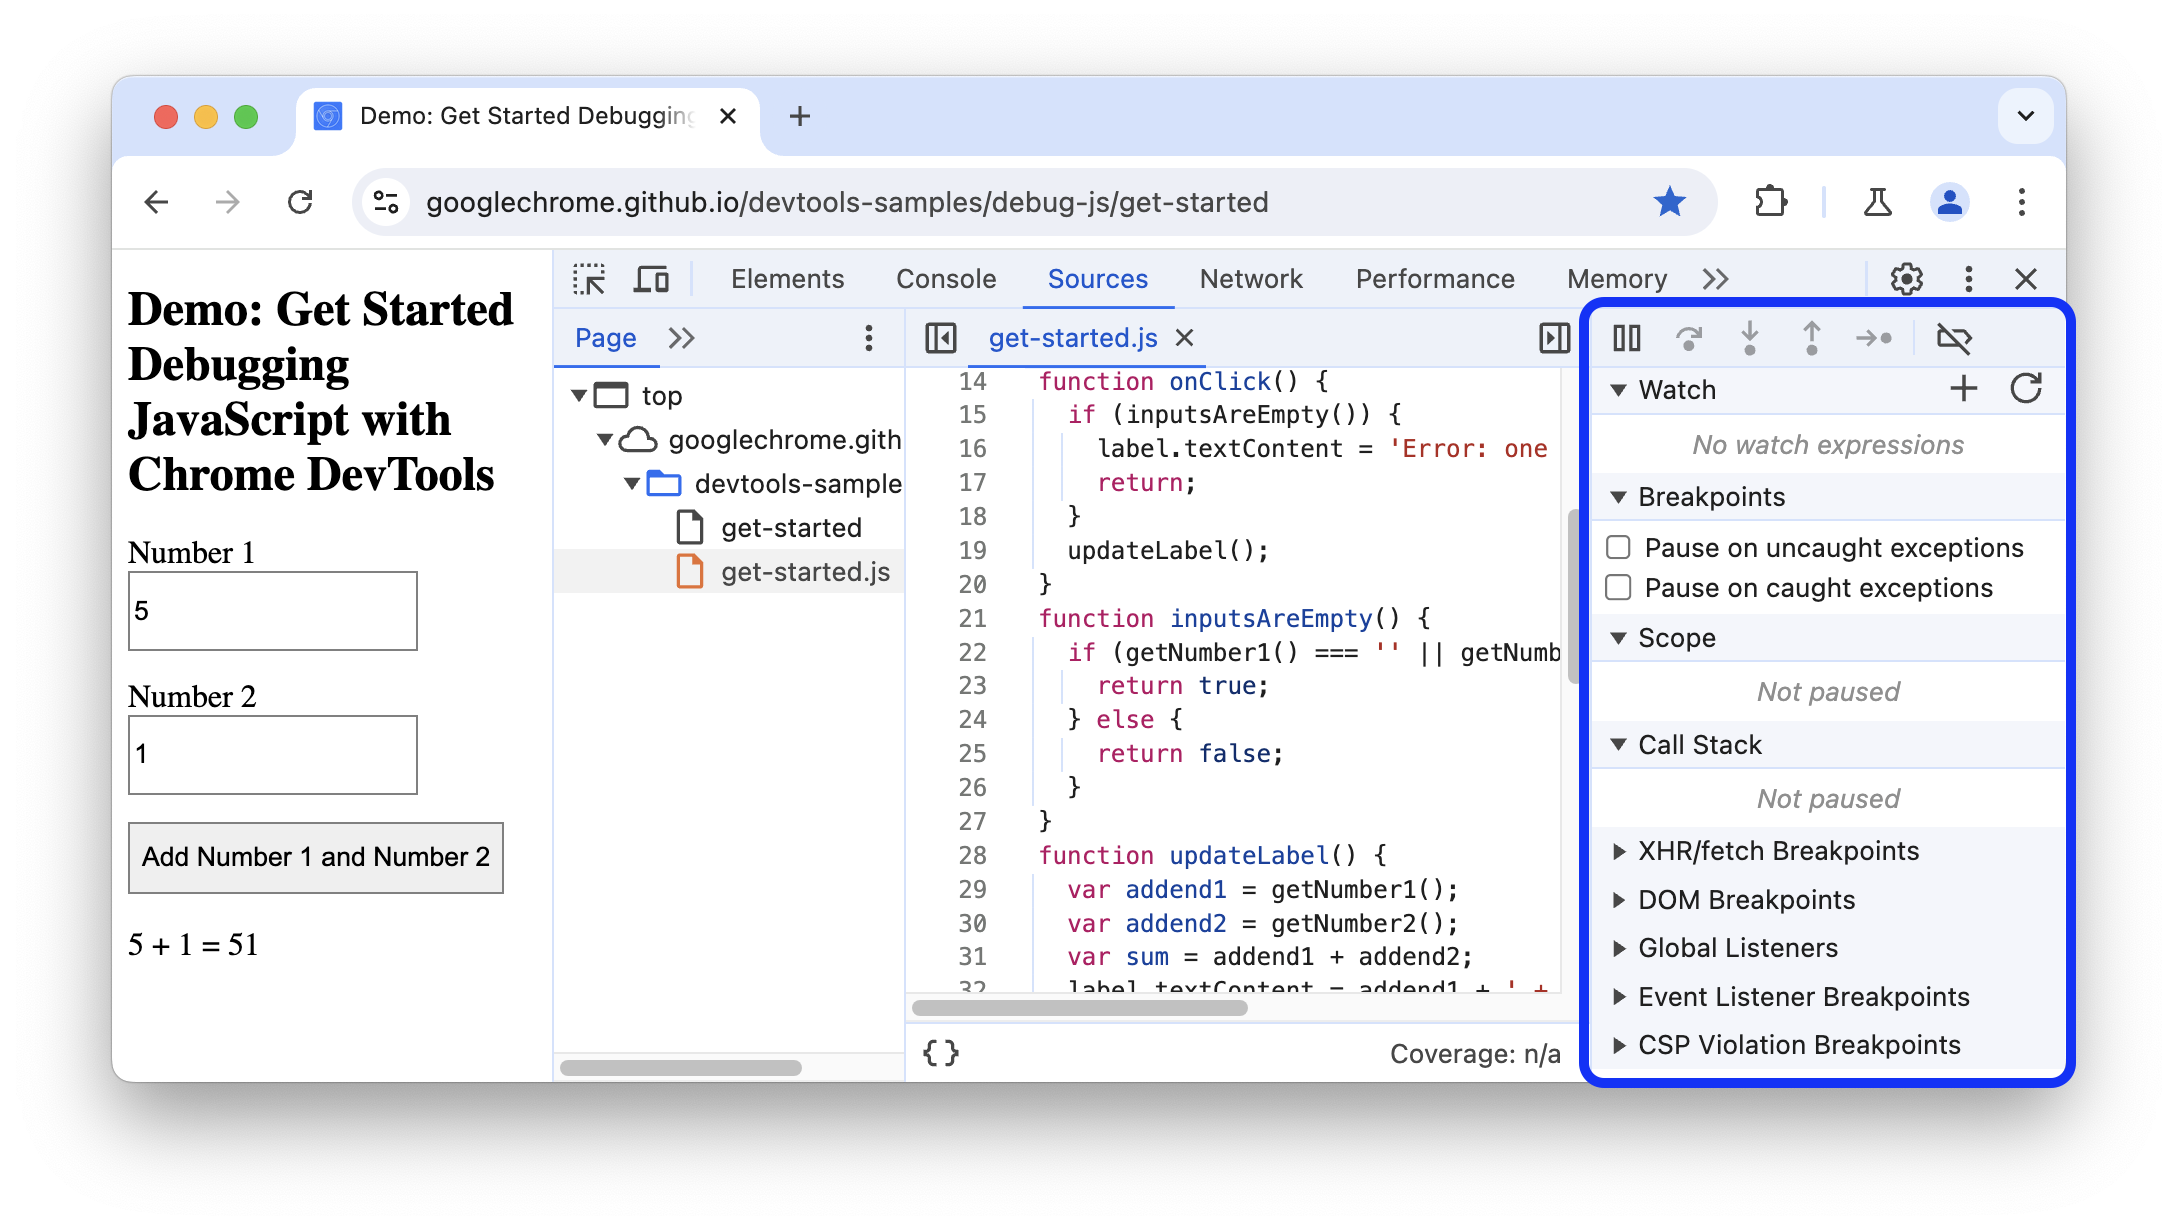Click the Step out of current function icon

(1807, 337)
